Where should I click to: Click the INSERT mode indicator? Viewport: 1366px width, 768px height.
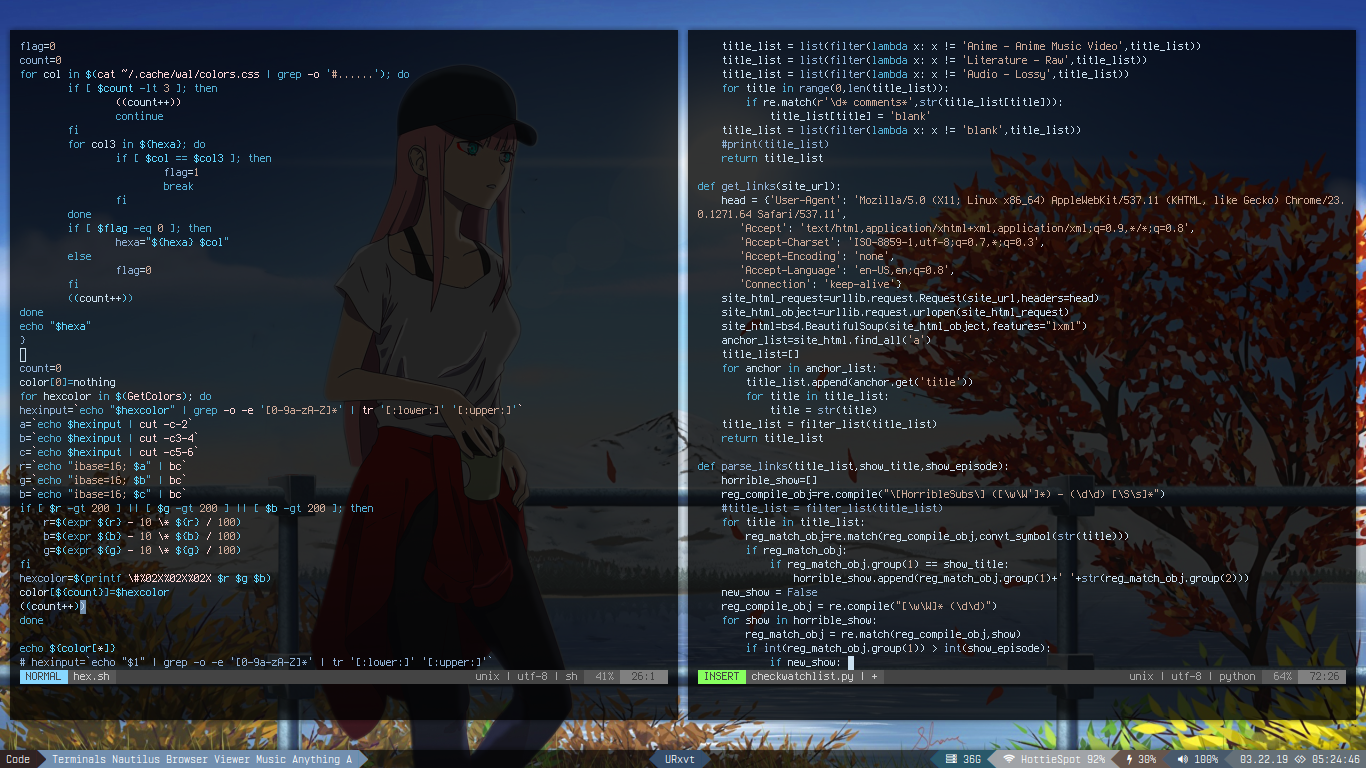click(721, 676)
